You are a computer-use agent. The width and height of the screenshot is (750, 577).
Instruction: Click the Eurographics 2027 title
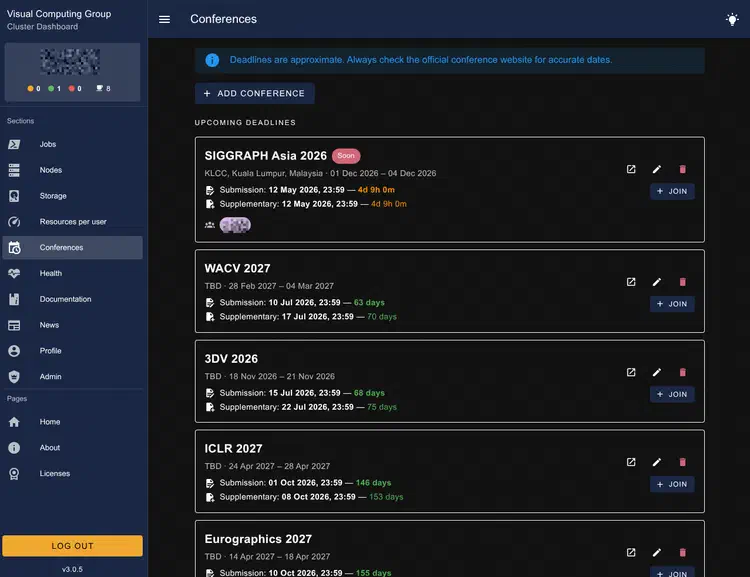(258, 539)
